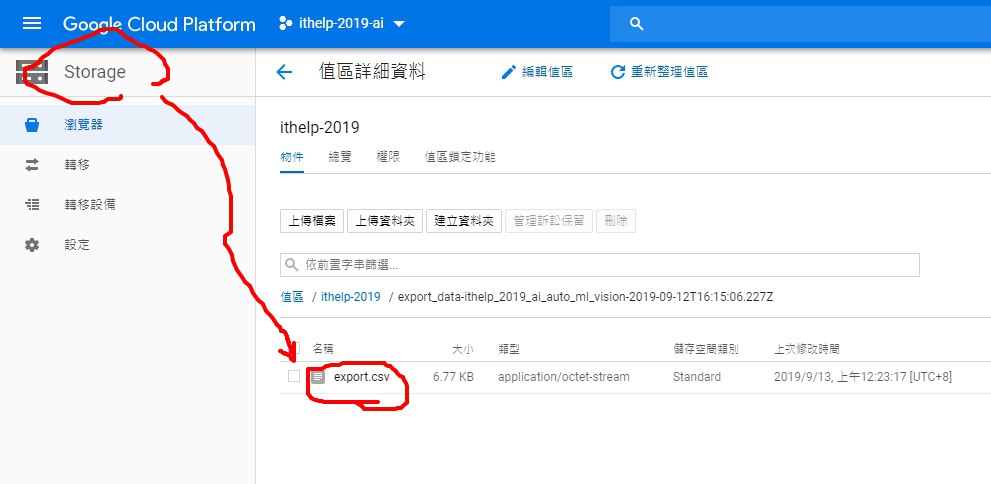Click the disabled 管理訴訟保留 button
This screenshot has width=991, height=484.
(x=549, y=221)
